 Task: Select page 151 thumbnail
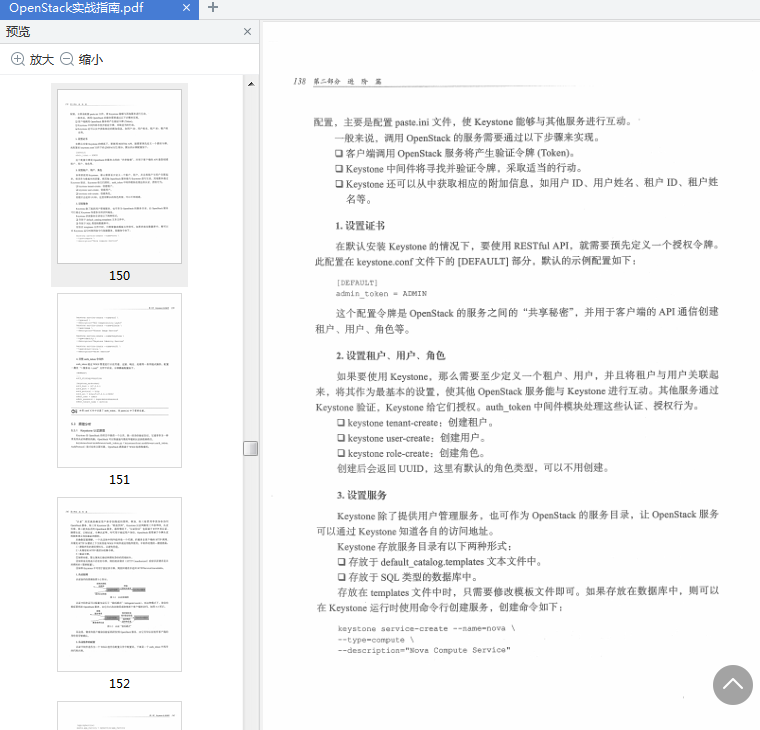coord(119,381)
